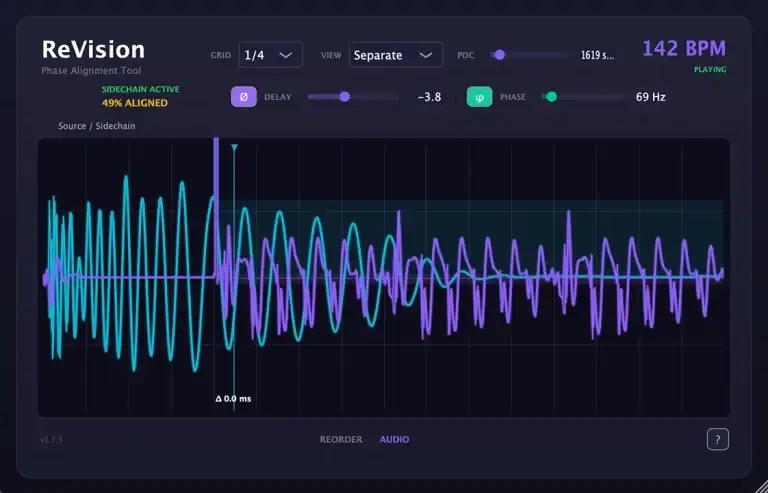Switch to the REORDER tab
The height and width of the screenshot is (493, 768).
(341, 440)
